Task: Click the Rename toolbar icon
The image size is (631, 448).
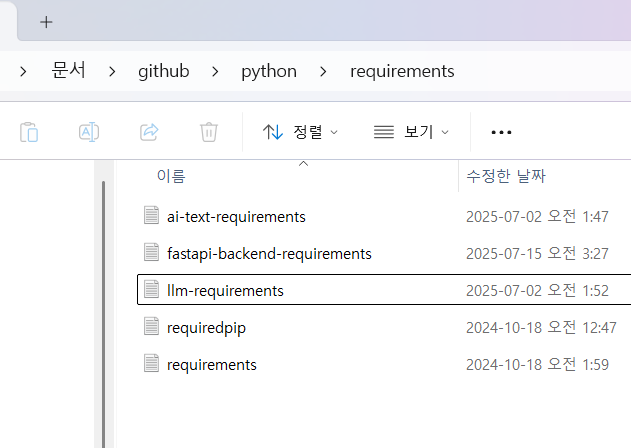Action: pos(89,132)
